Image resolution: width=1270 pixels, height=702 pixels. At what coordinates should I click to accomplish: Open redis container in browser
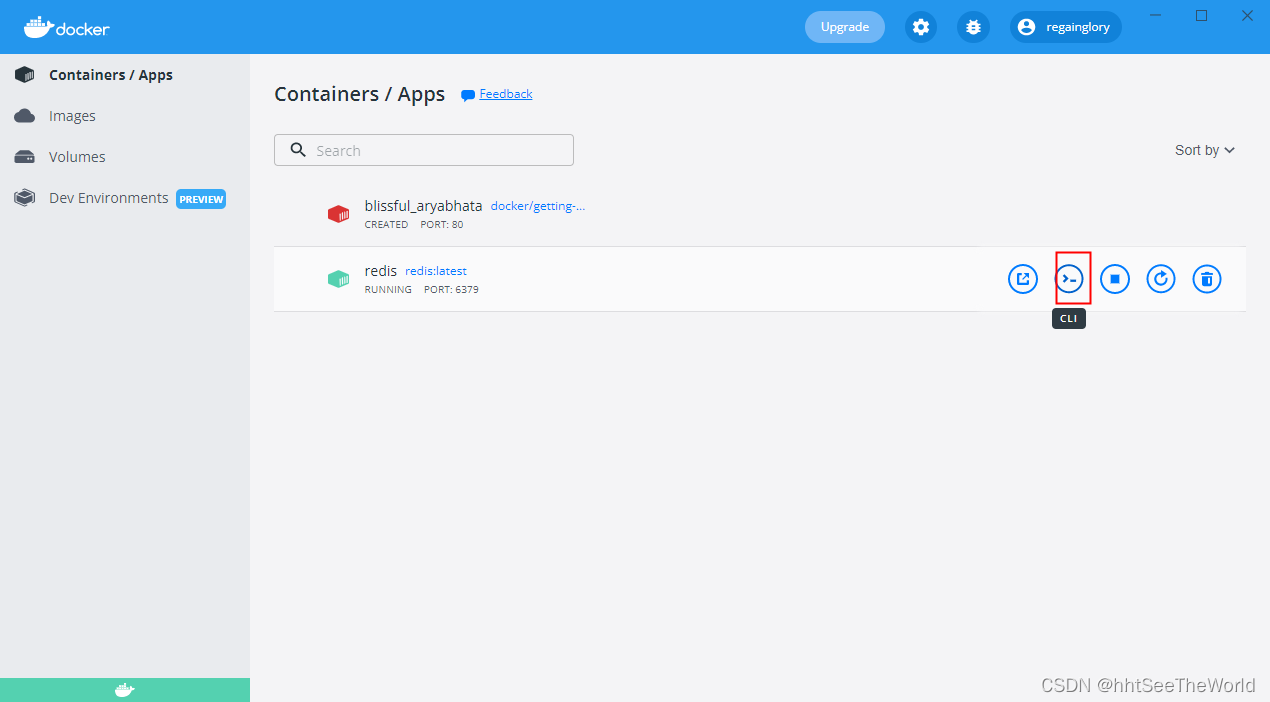(x=1023, y=279)
